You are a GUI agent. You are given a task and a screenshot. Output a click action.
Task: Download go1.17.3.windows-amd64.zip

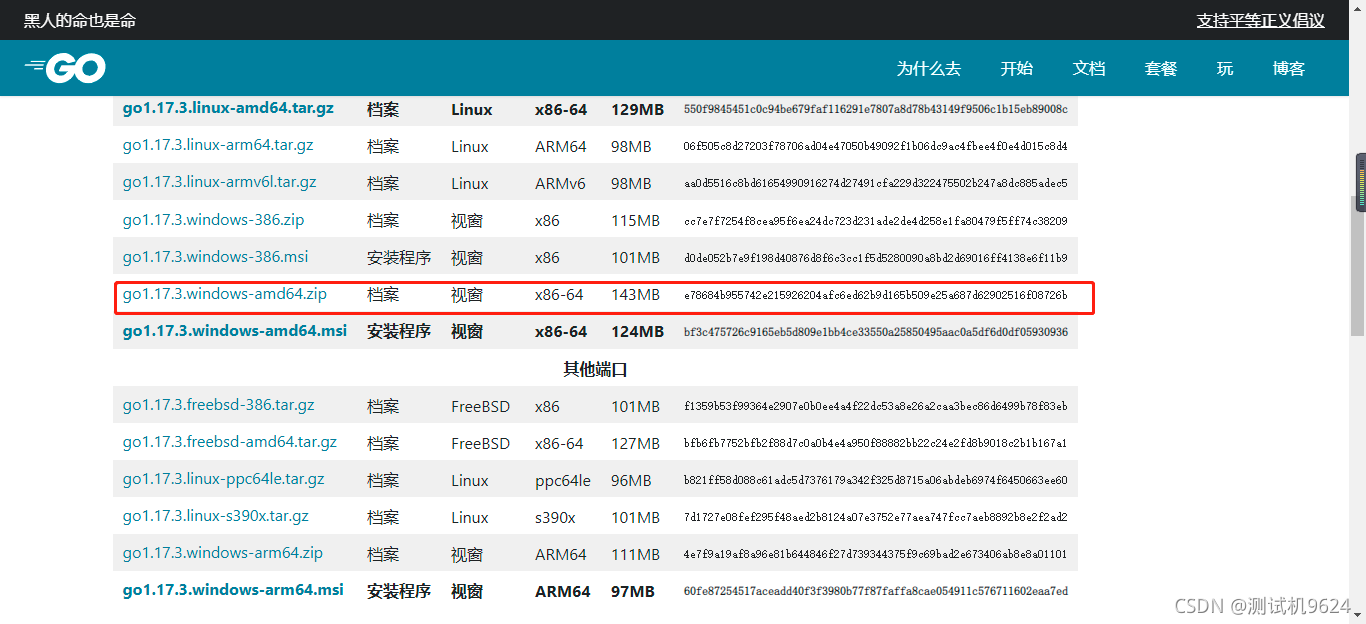pyautogui.click(x=224, y=294)
